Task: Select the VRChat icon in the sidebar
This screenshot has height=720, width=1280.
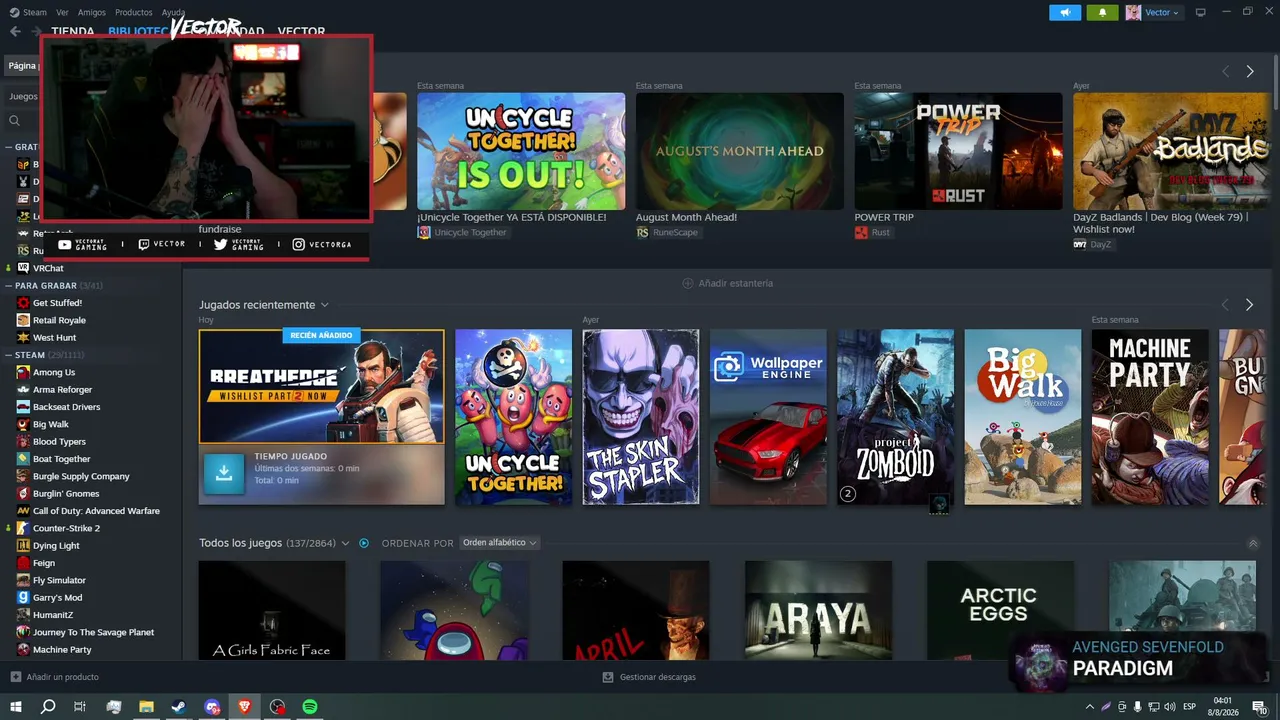Action: [x=23, y=268]
